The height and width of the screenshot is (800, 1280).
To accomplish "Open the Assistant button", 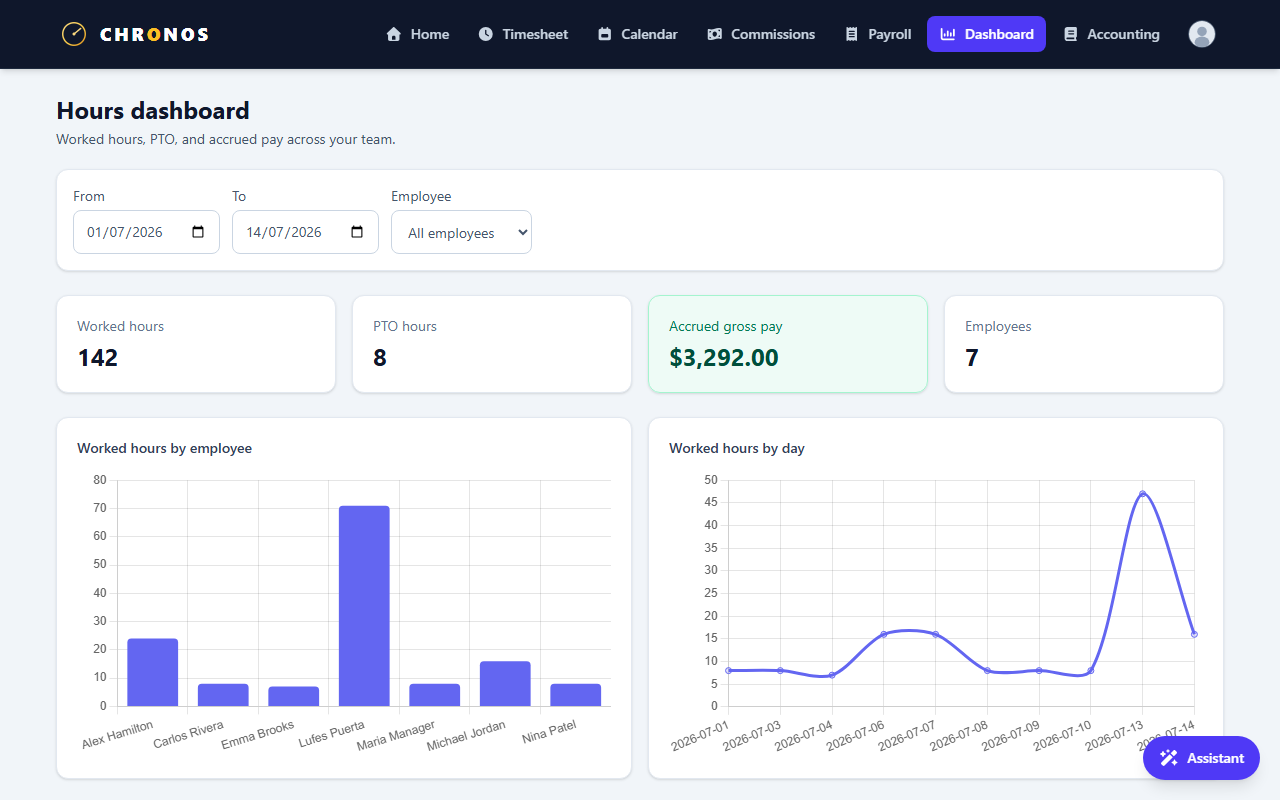I will [x=1201, y=758].
